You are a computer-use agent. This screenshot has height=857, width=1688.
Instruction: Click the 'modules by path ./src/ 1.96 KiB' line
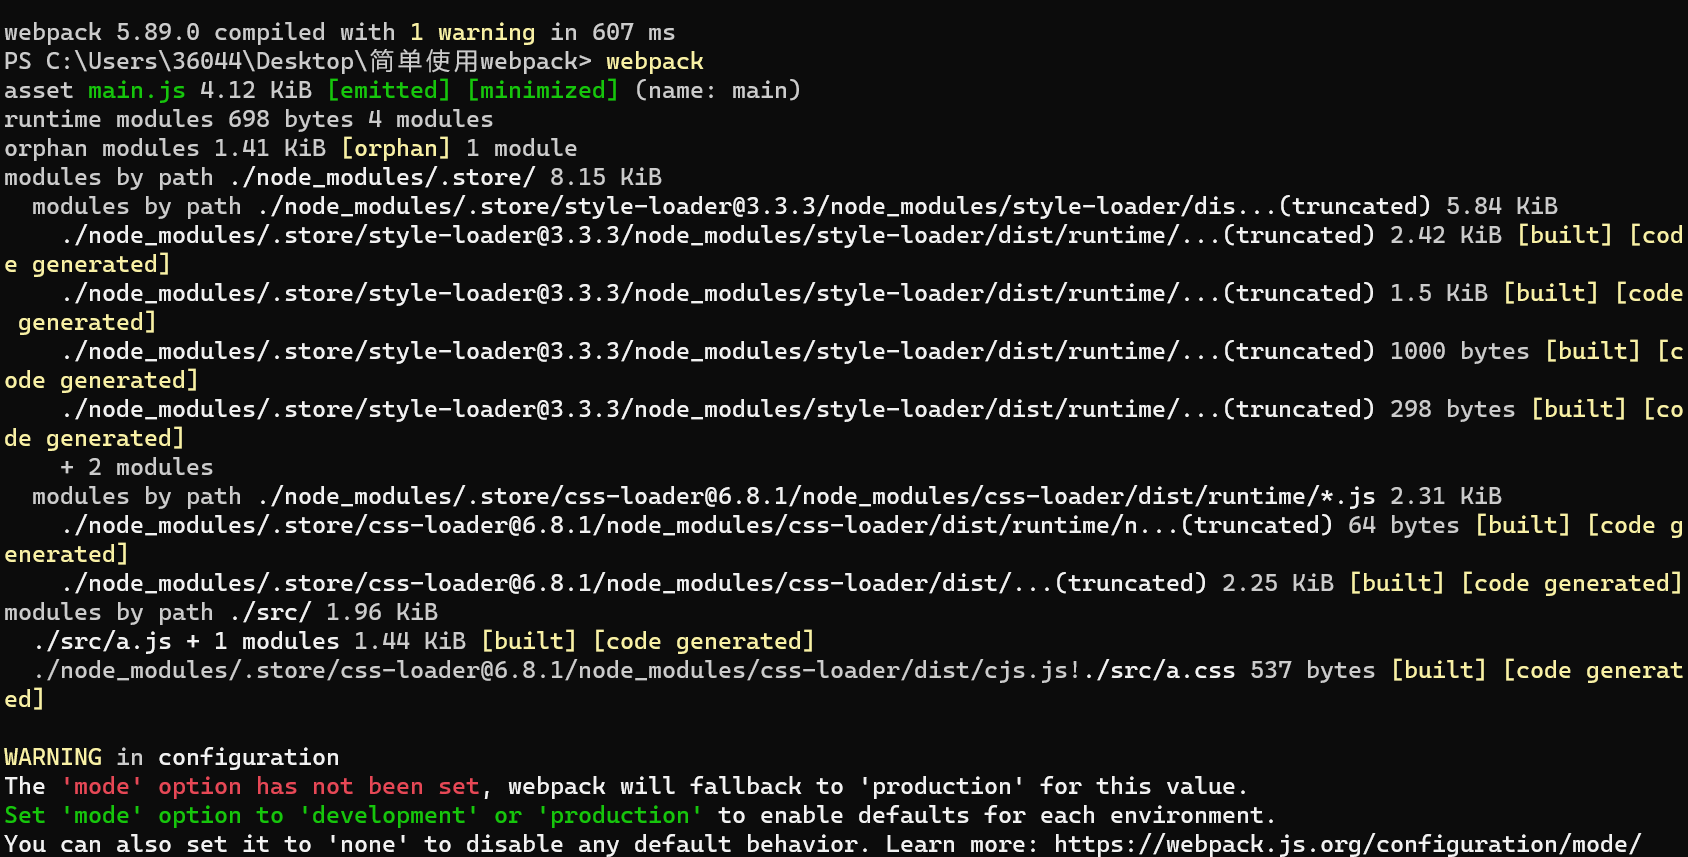pos(221,612)
